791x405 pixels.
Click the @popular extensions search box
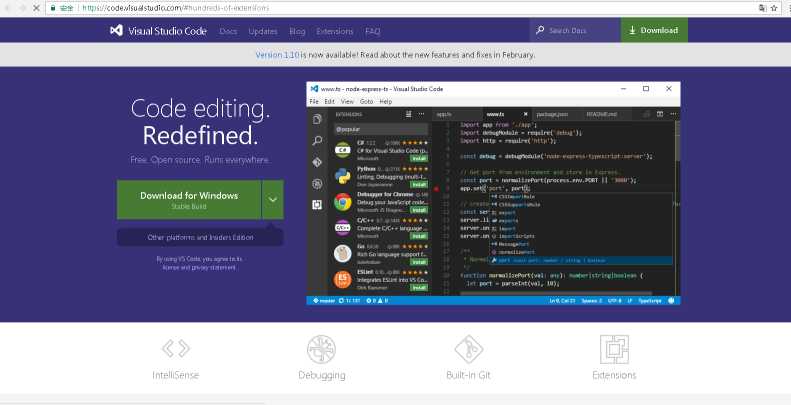coord(381,130)
